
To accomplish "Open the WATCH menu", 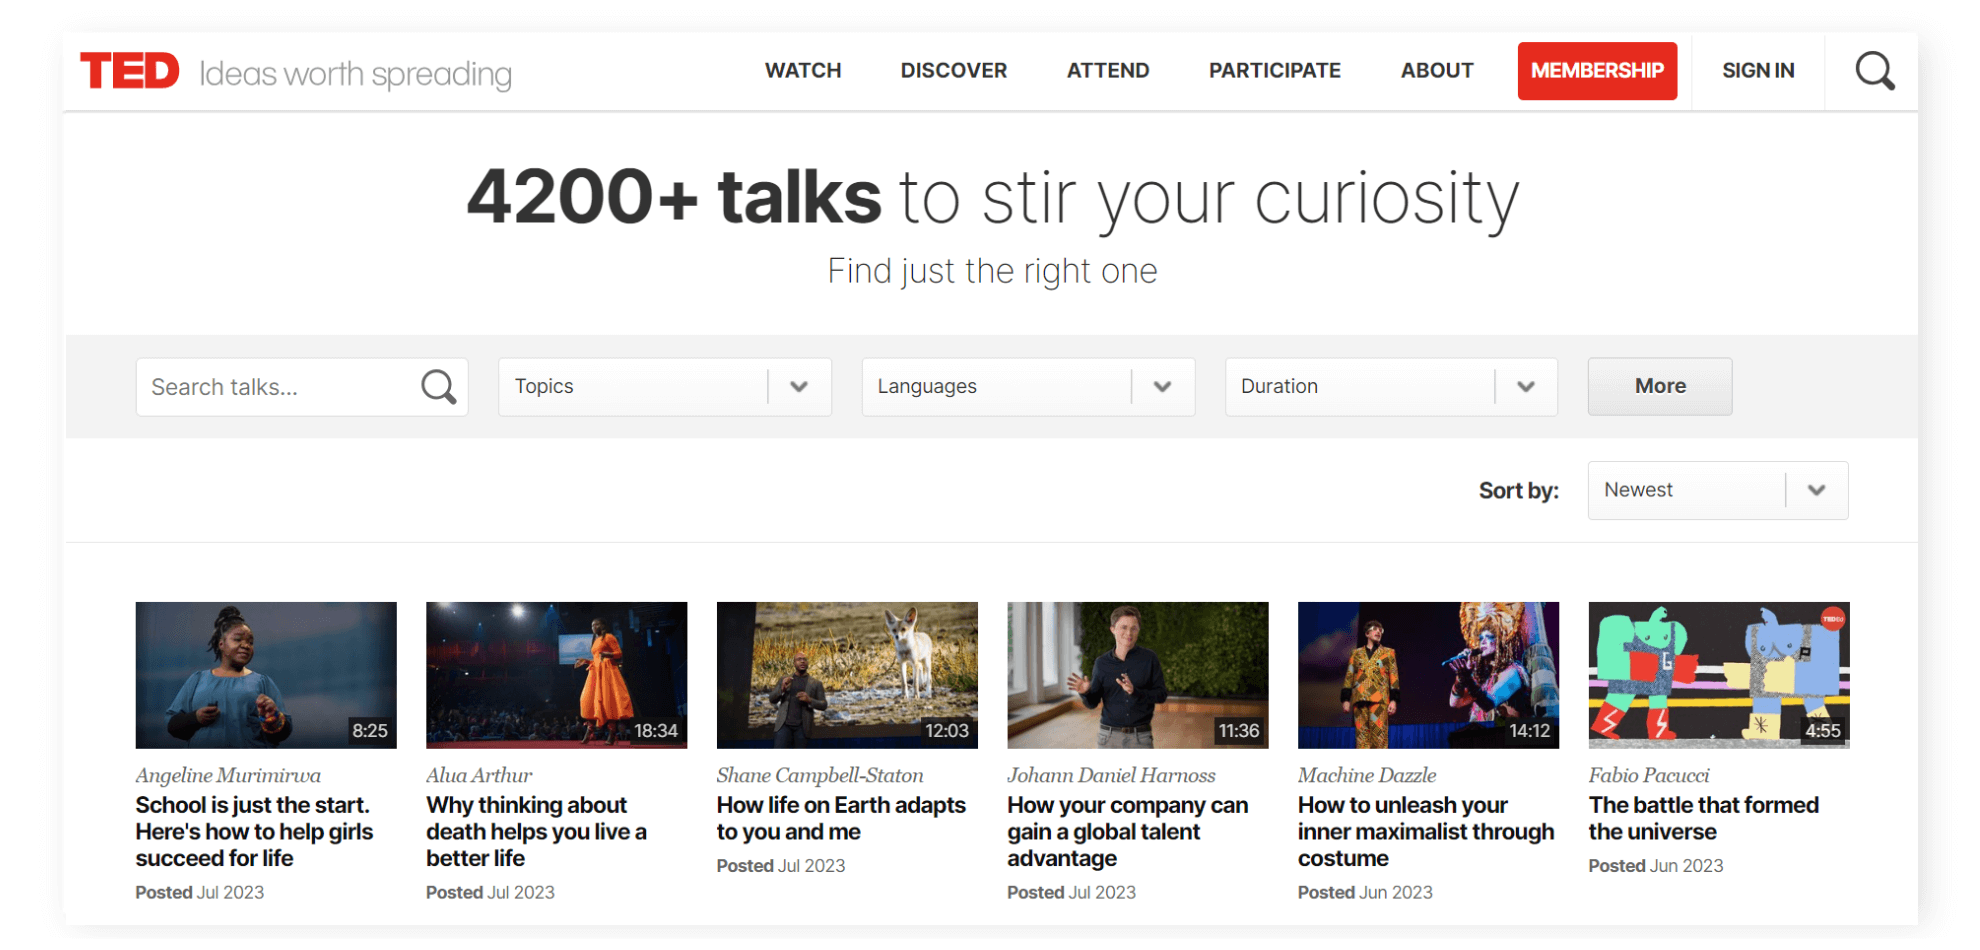I will (802, 71).
